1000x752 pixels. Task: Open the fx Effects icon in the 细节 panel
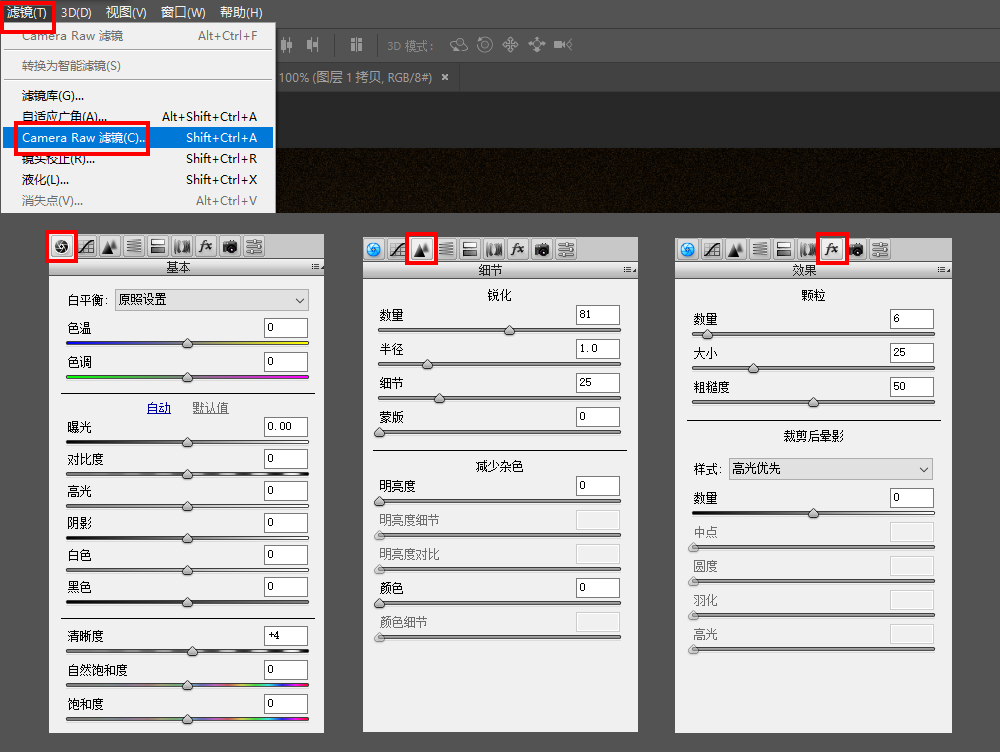click(518, 249)
